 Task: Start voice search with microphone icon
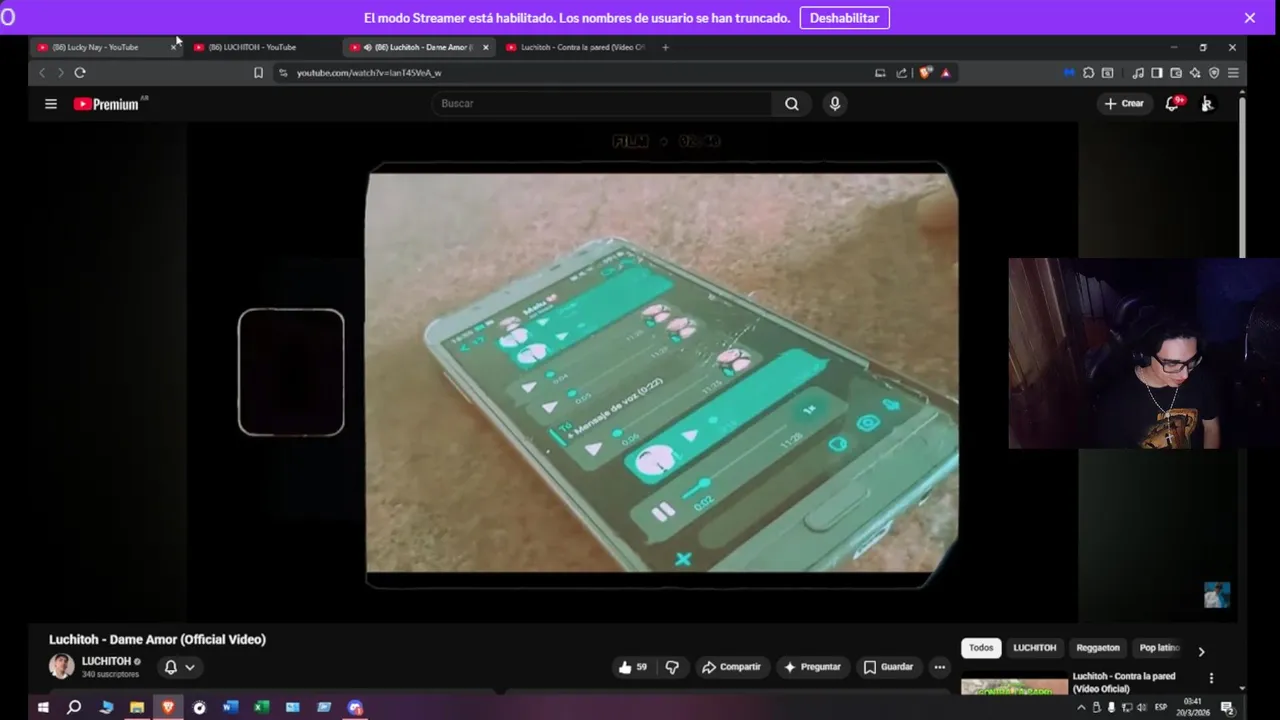(835, 104)
